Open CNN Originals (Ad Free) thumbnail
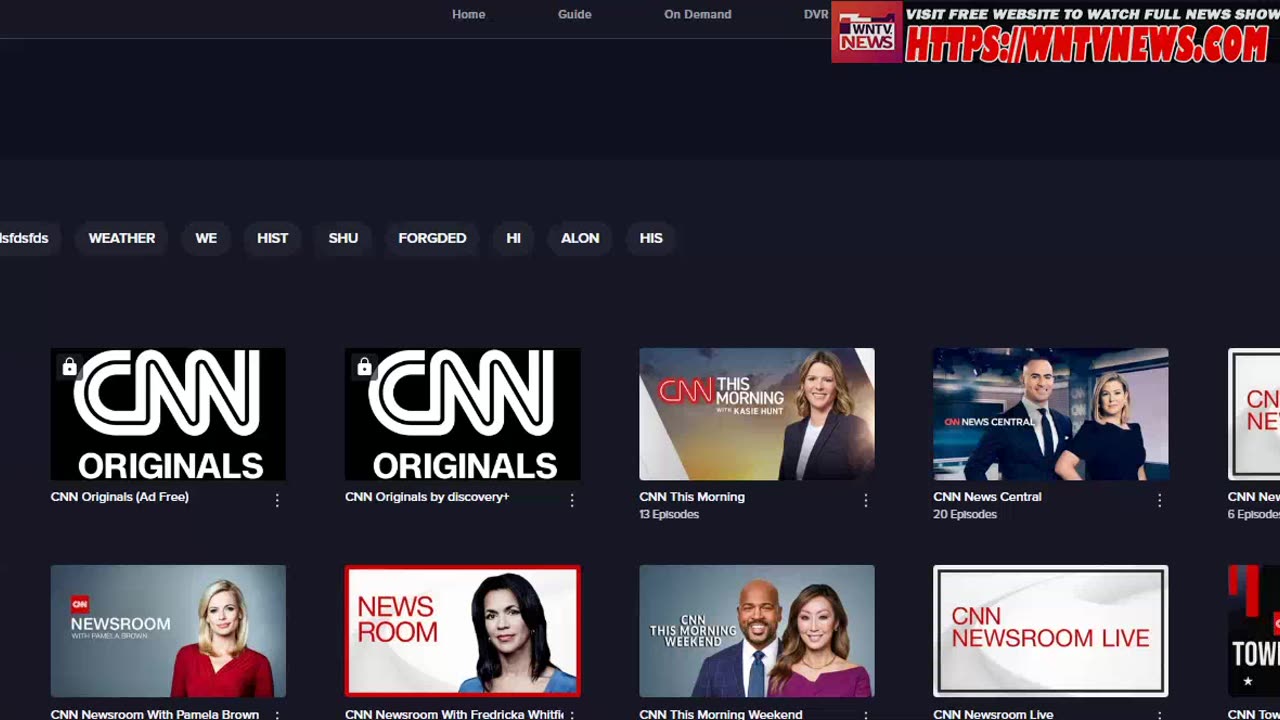 click(x=168, y=414)
